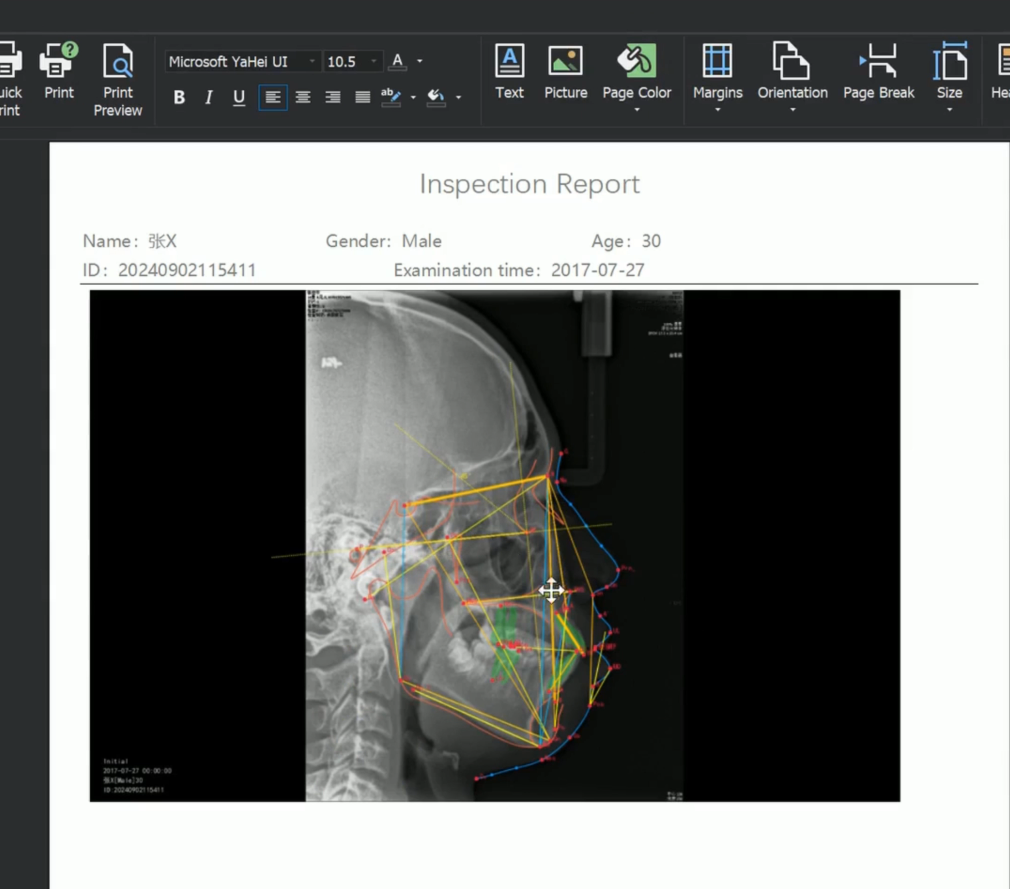Insert a Page Break

[878, 72]
